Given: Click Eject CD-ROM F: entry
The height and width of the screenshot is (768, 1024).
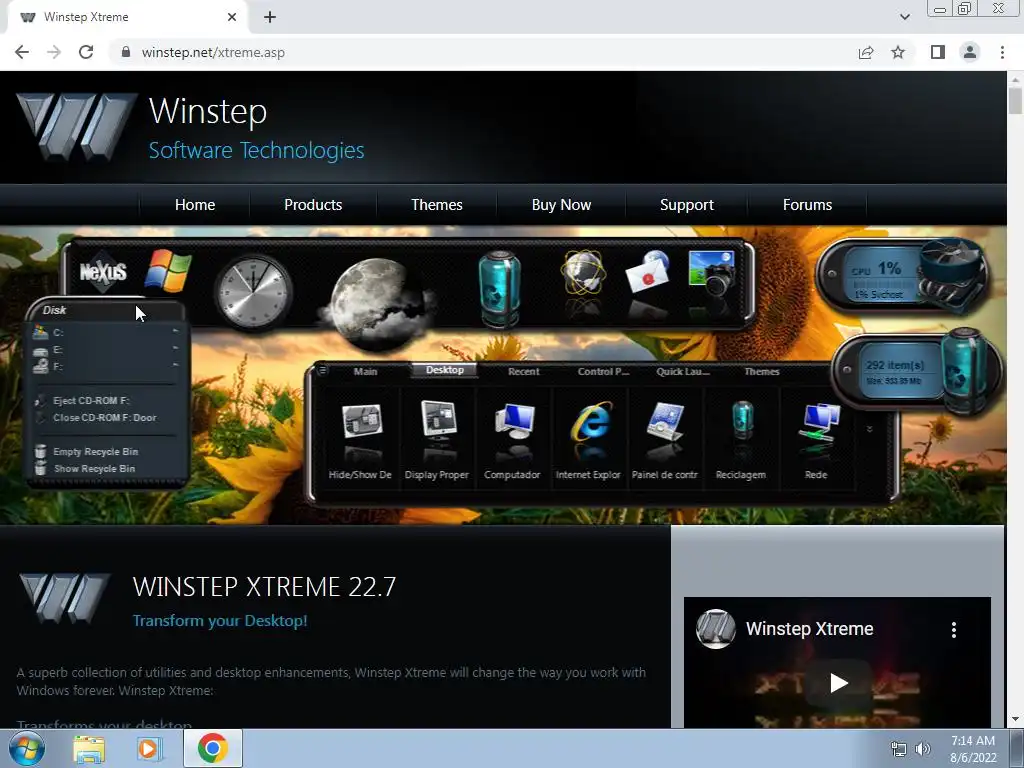Looking at the screenshot, I should pyautogui.click(x=91, y=400).
